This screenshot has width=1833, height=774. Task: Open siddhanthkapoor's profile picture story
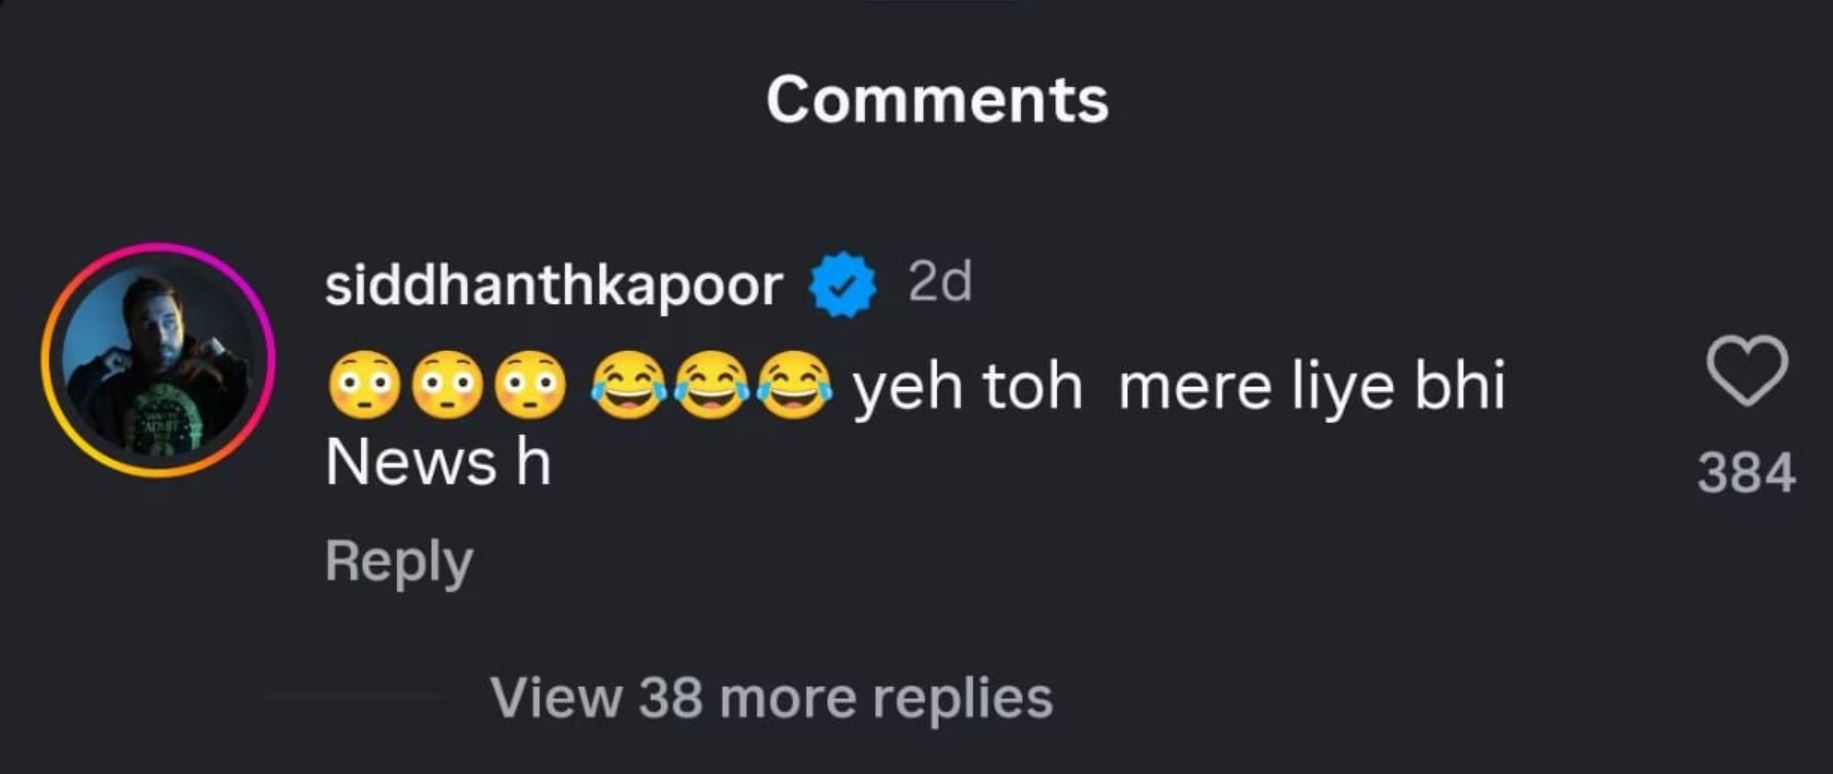[158, 360]
